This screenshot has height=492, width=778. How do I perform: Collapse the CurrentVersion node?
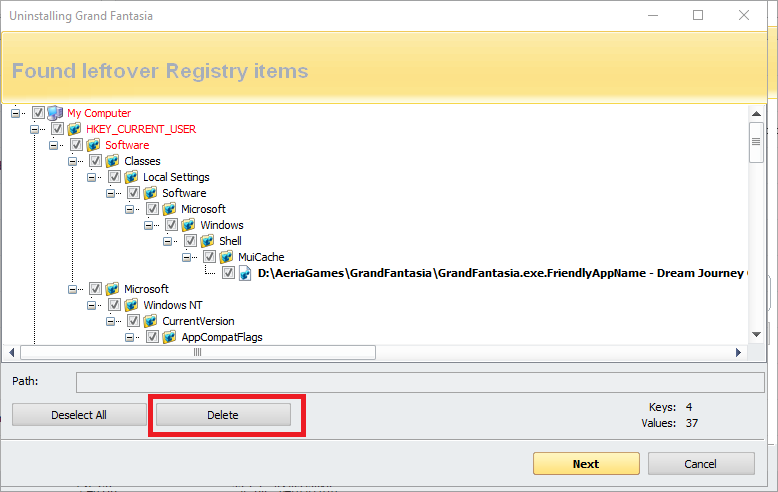pyautogui.click(x=110, y=321)
